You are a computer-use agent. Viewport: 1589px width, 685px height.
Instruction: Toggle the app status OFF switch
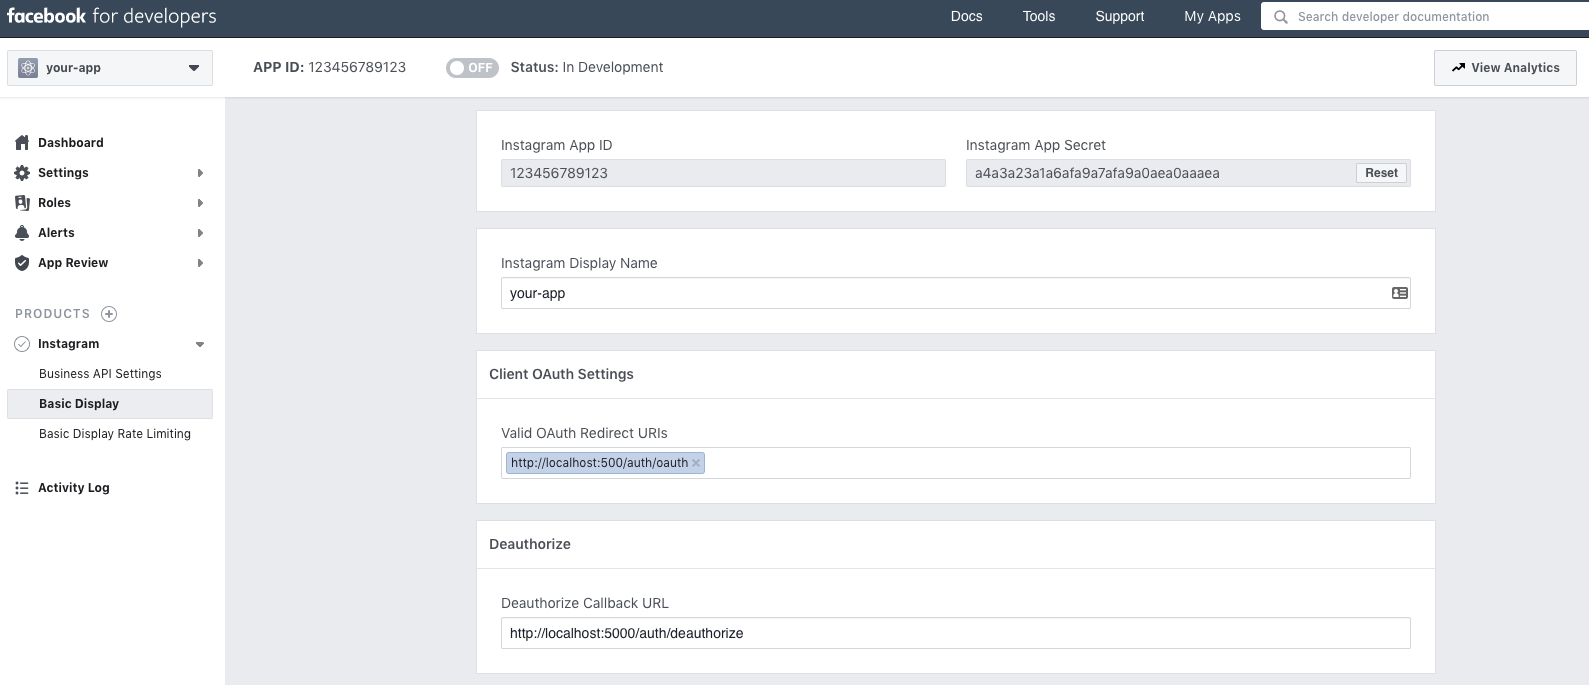pyautogui.click(x=472, y=68)
